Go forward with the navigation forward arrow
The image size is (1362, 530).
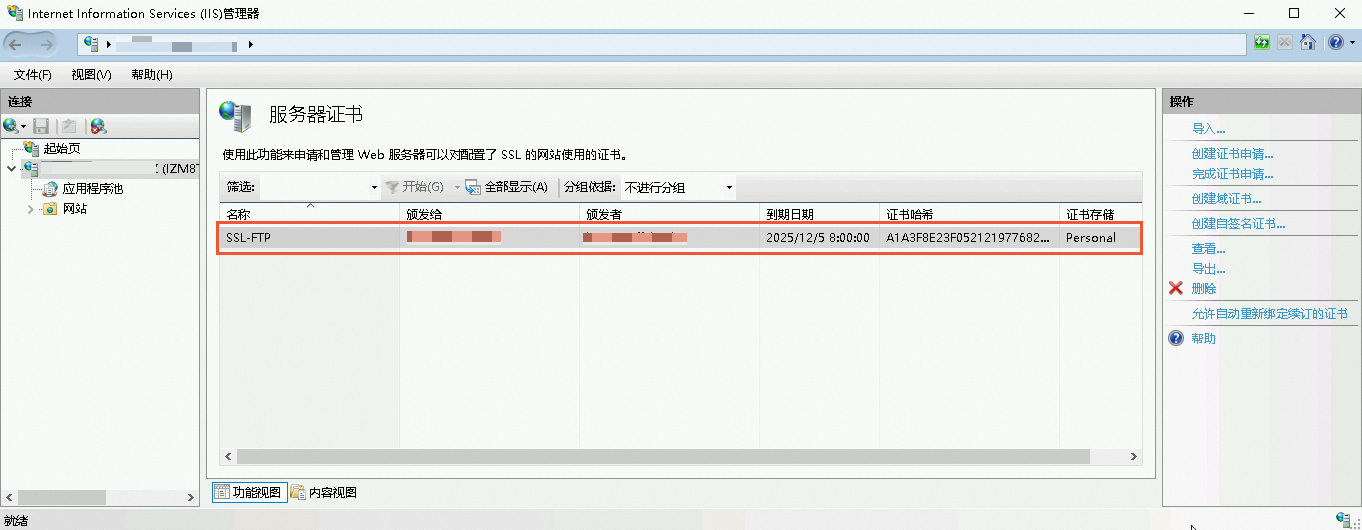click(47, 44)
